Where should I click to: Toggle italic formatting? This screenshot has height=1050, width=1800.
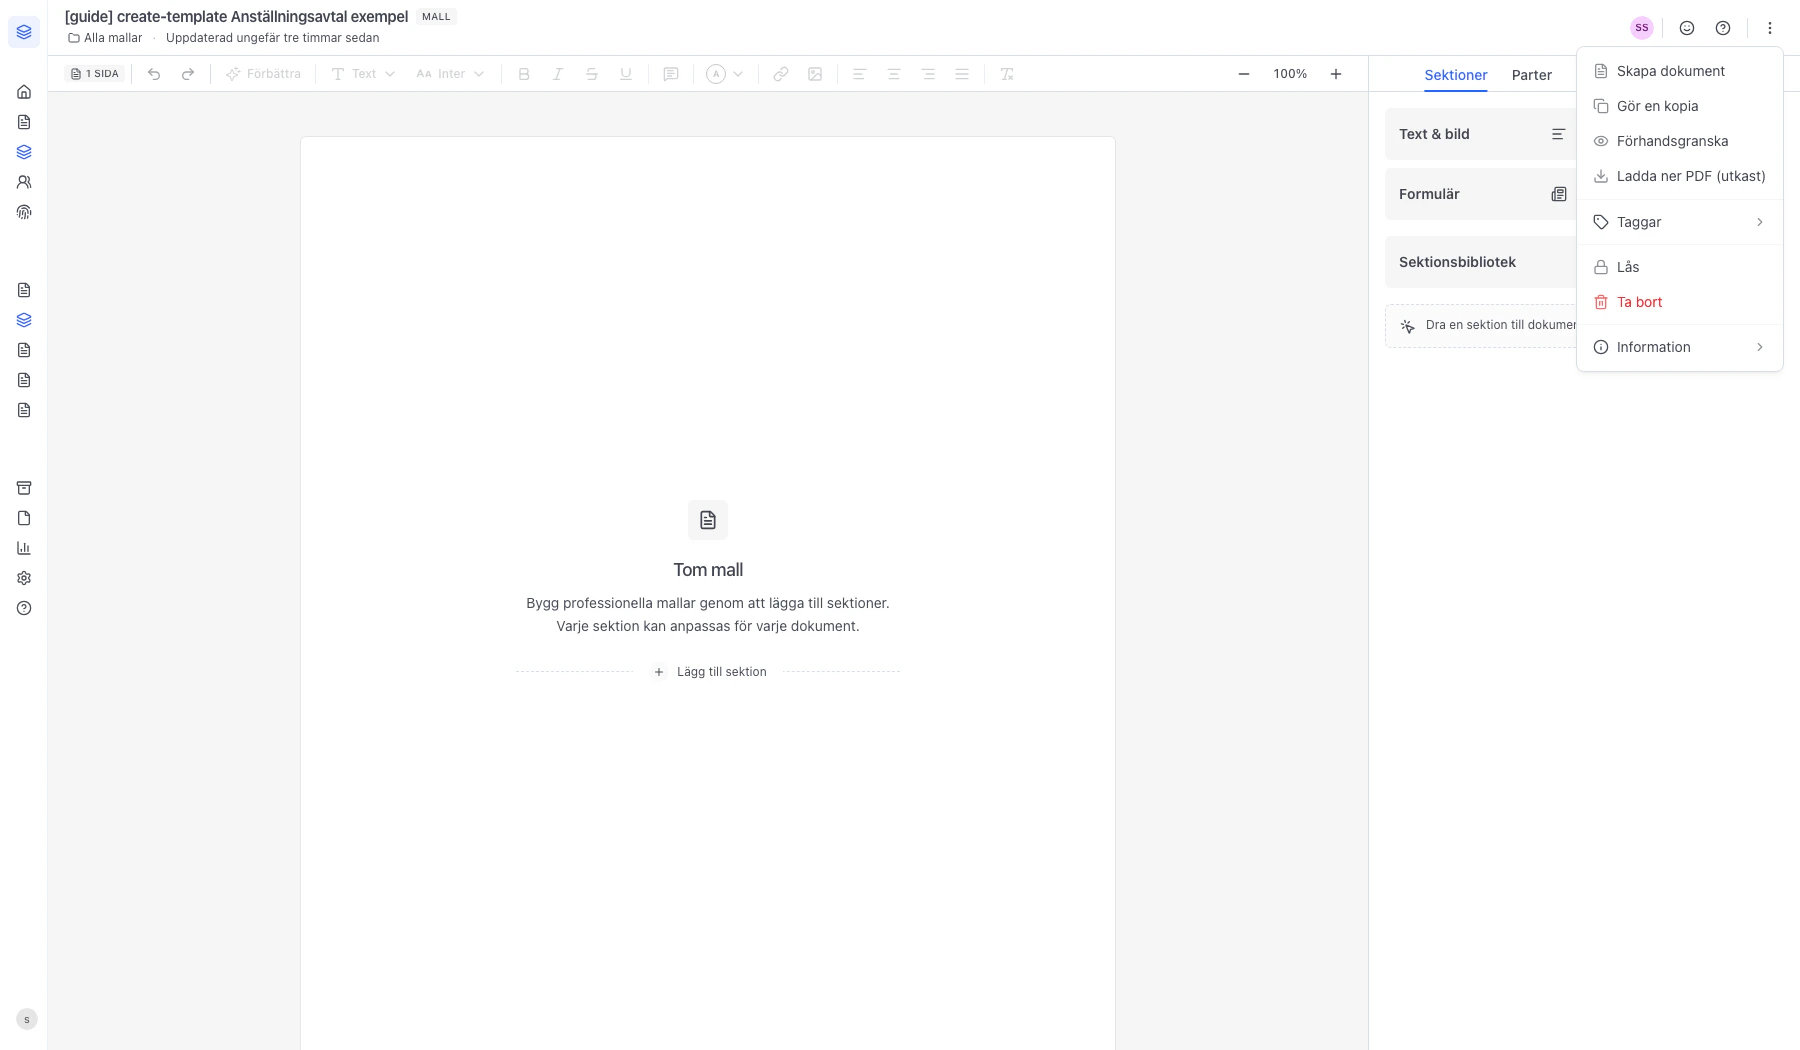558,74
